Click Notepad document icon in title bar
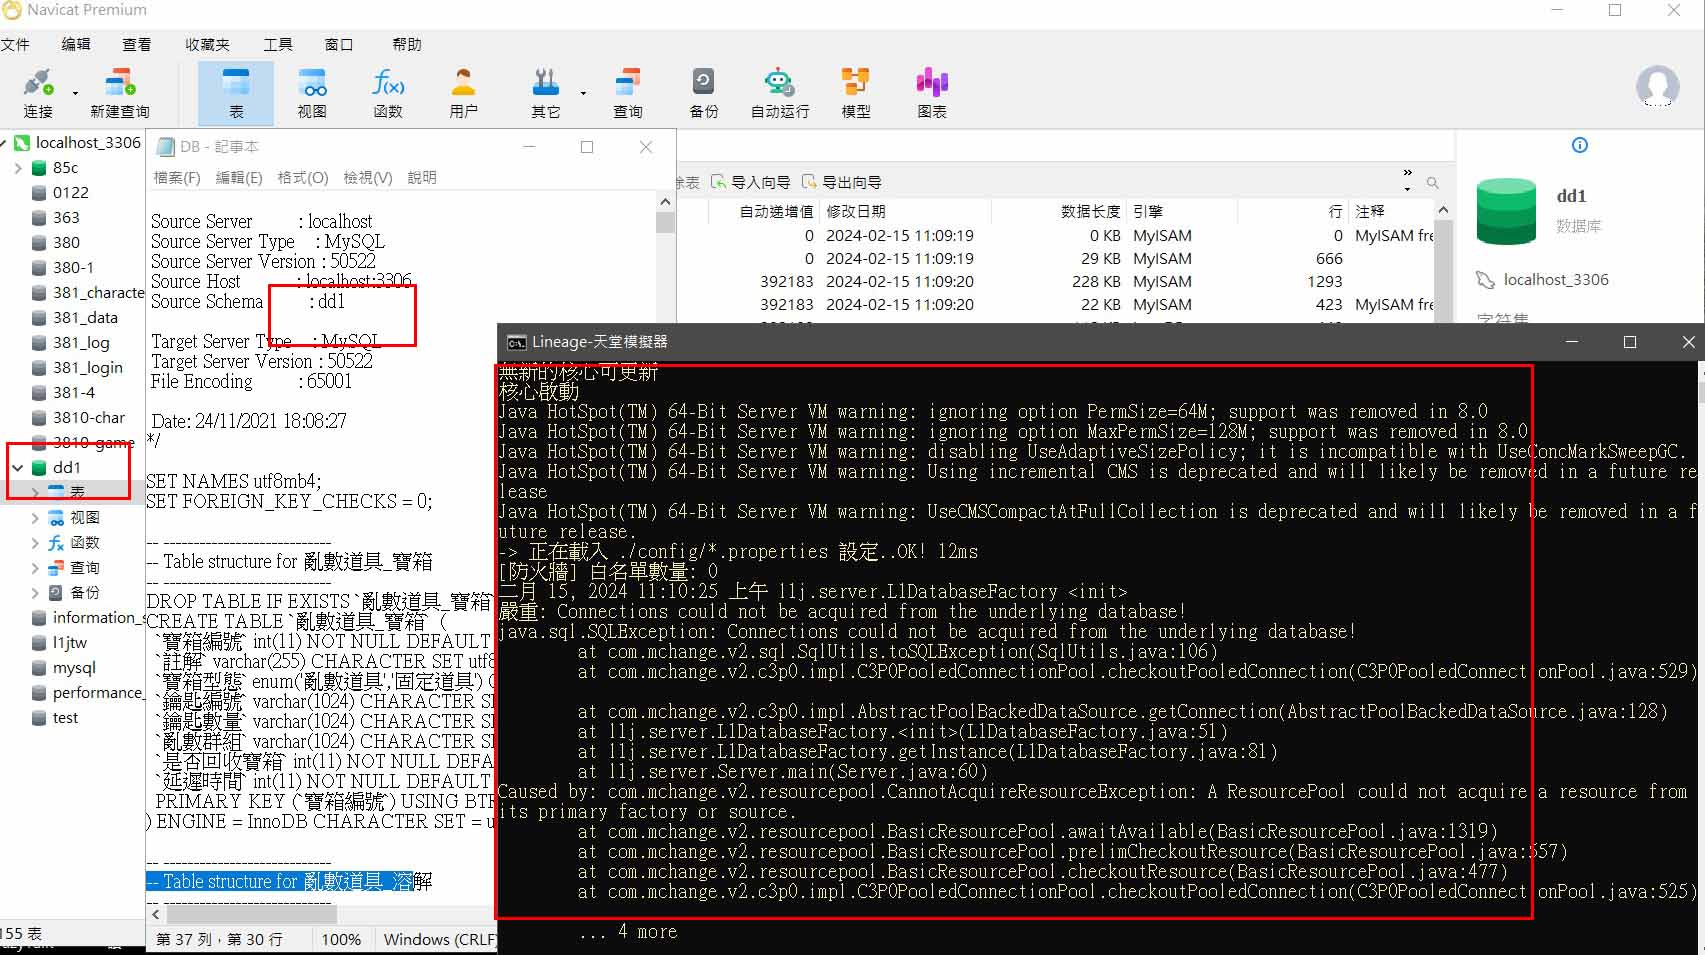The width and height of the screenshot is (1705, 955). point(166,147)
